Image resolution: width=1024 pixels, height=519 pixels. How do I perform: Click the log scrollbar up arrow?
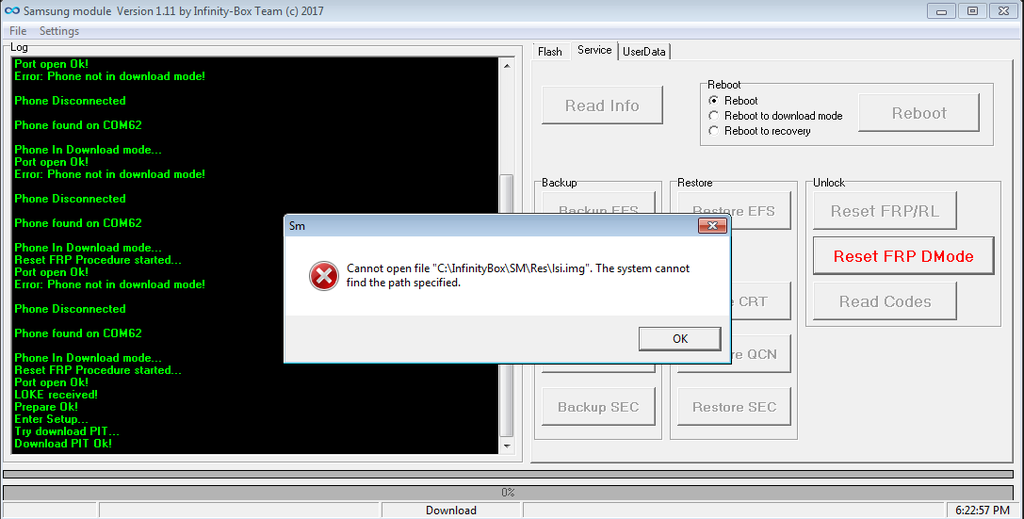(x=507, y=66)
